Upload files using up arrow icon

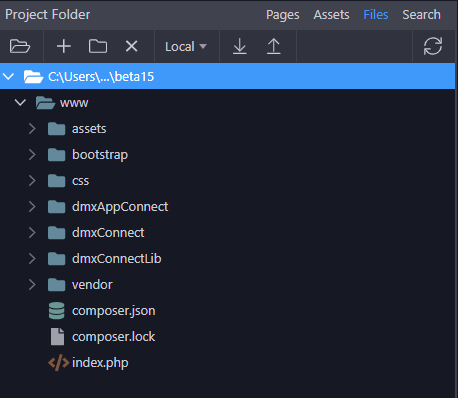coord(274,46)
